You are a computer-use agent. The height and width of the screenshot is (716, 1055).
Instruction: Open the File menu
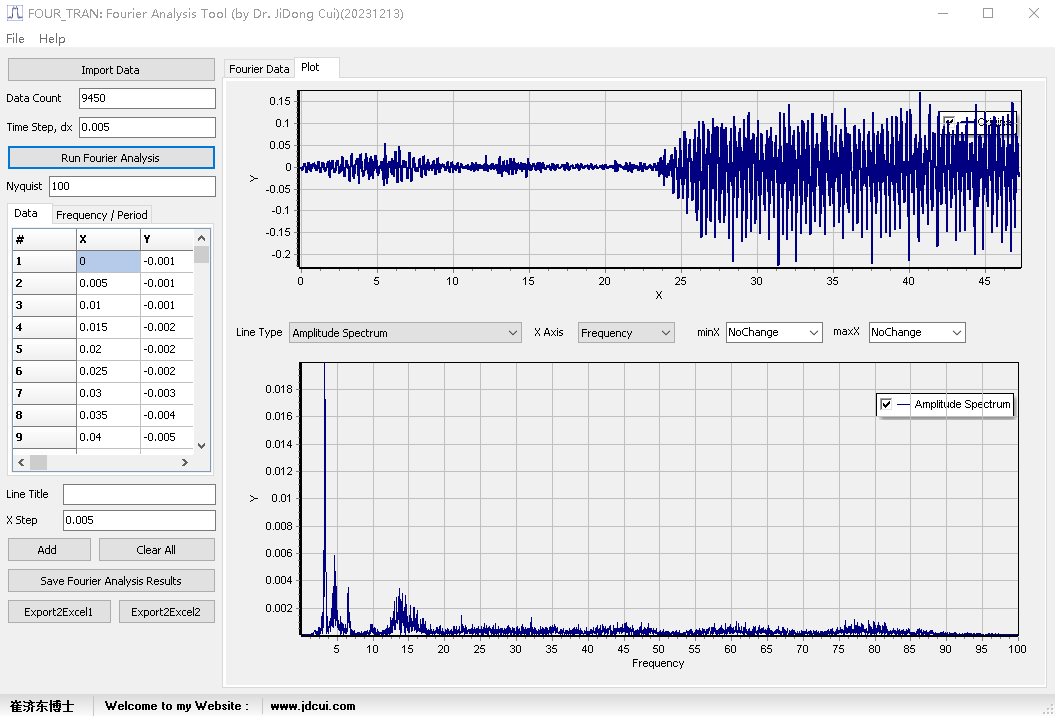point(15,38)
